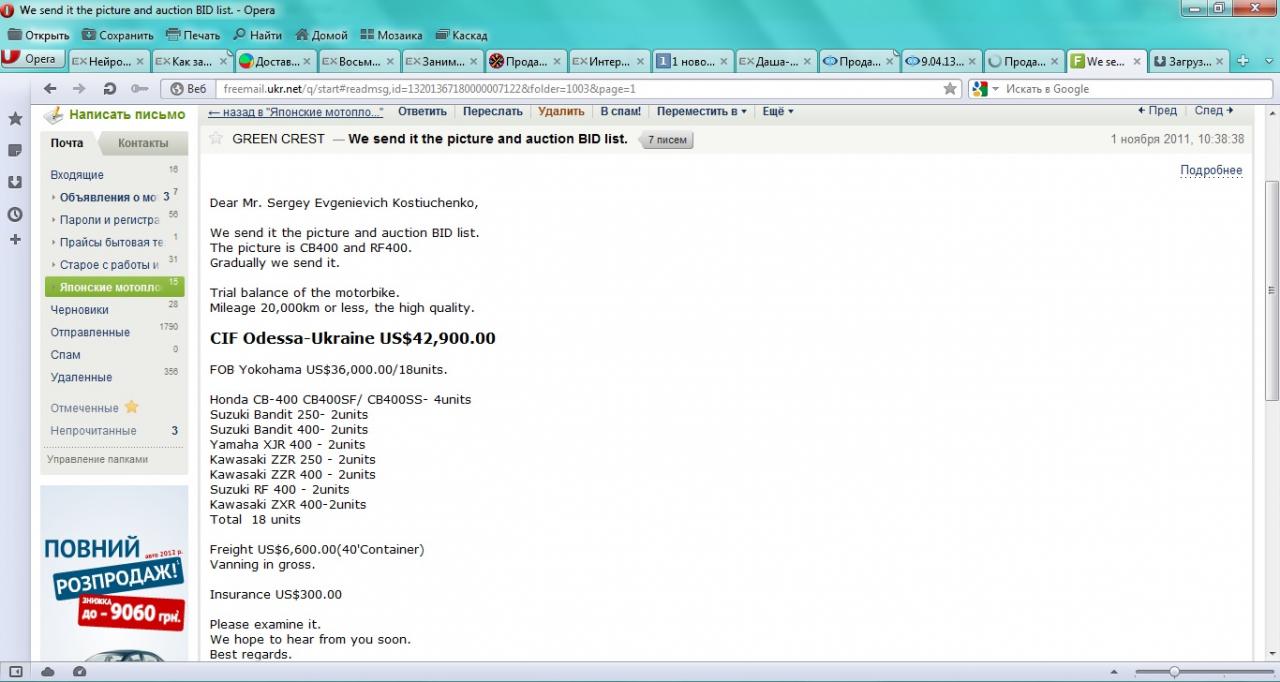Click the Сохранить (Save) toolbar button
The image size is (1280, 682).
[x=117, y=35]
